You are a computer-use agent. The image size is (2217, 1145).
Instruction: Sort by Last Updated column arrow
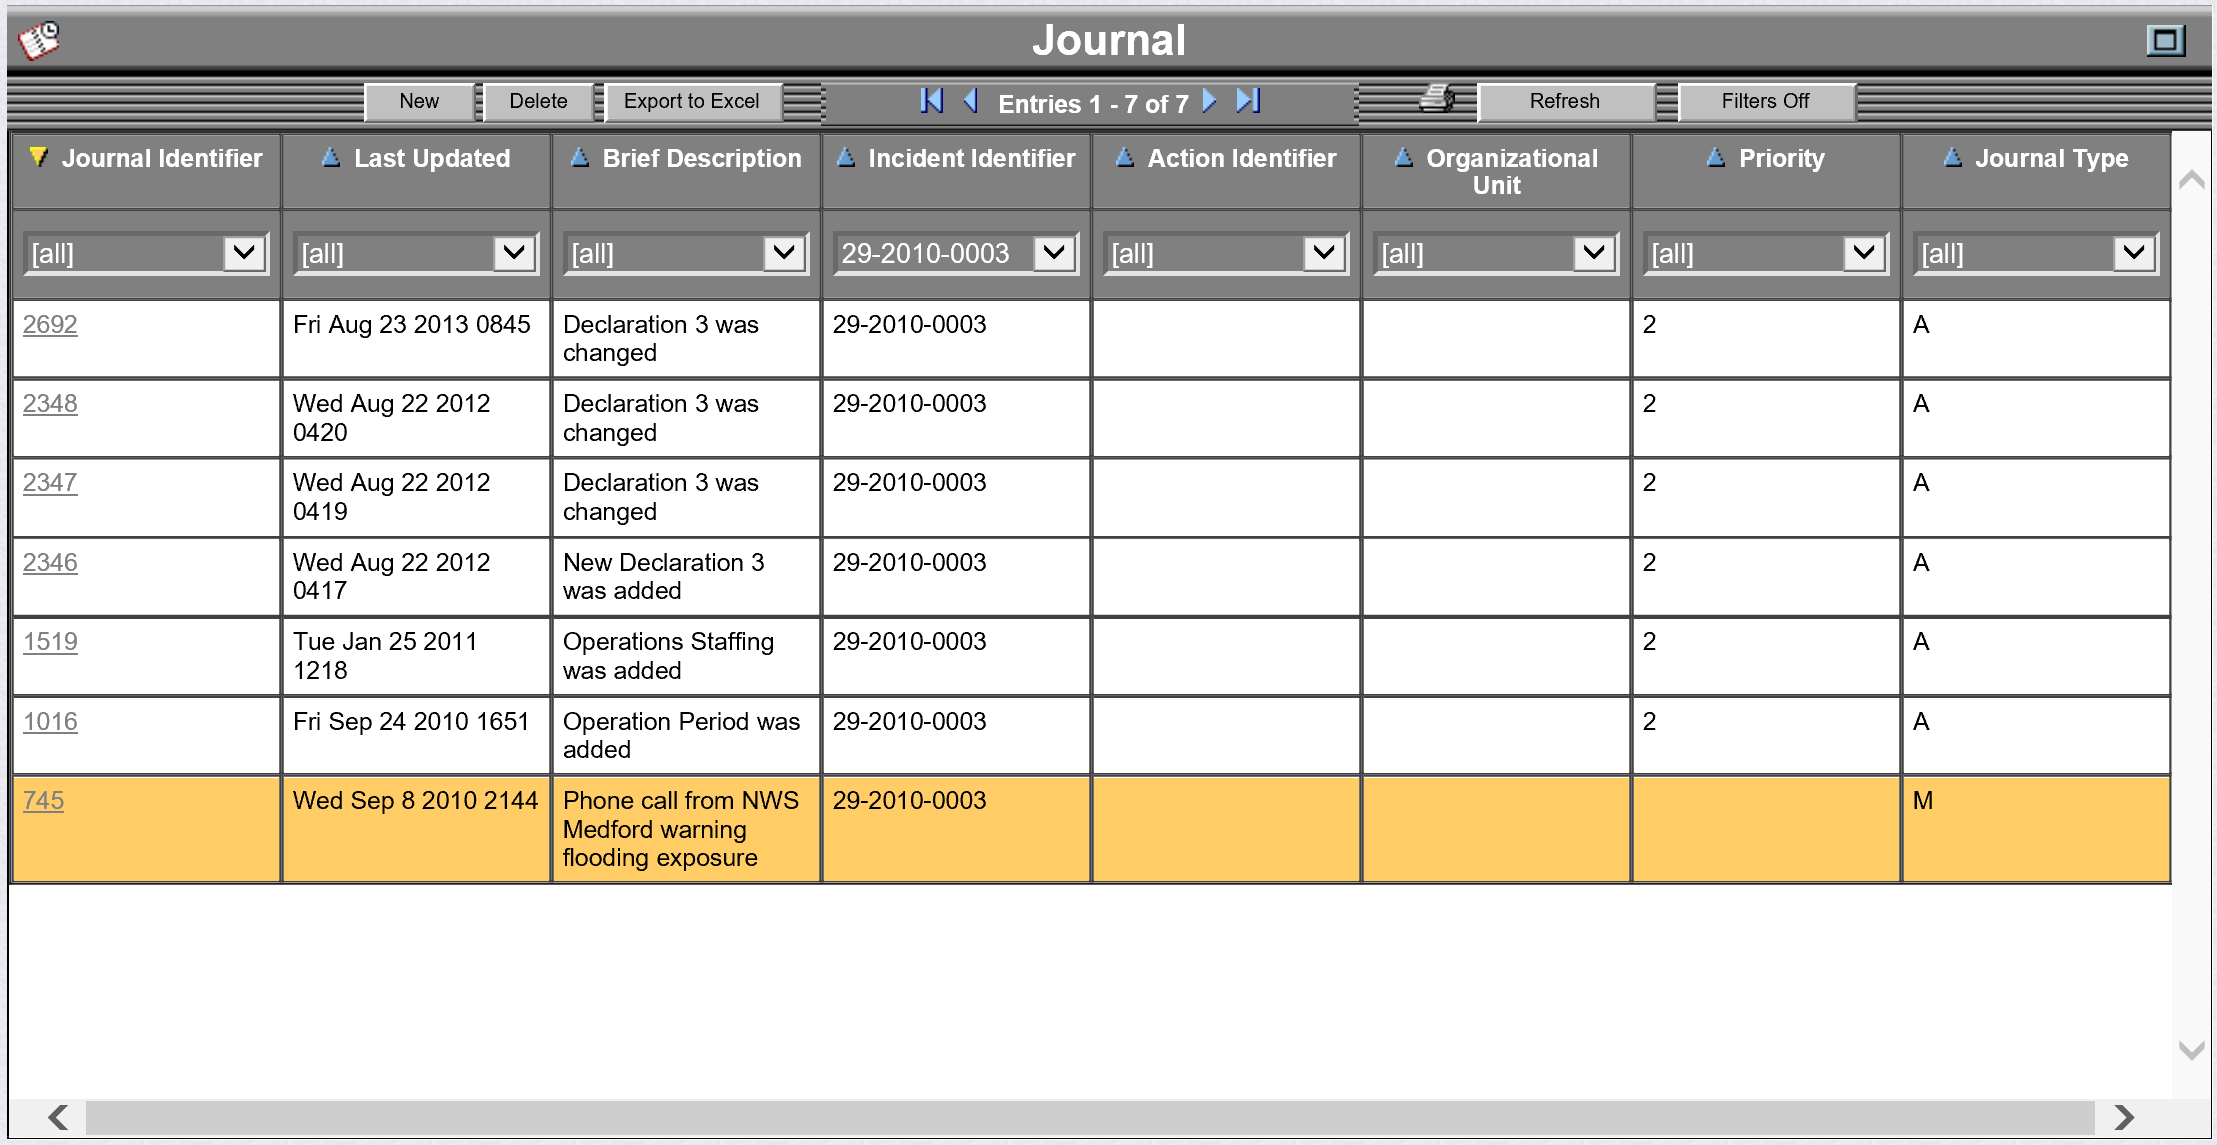pos(331,158)
